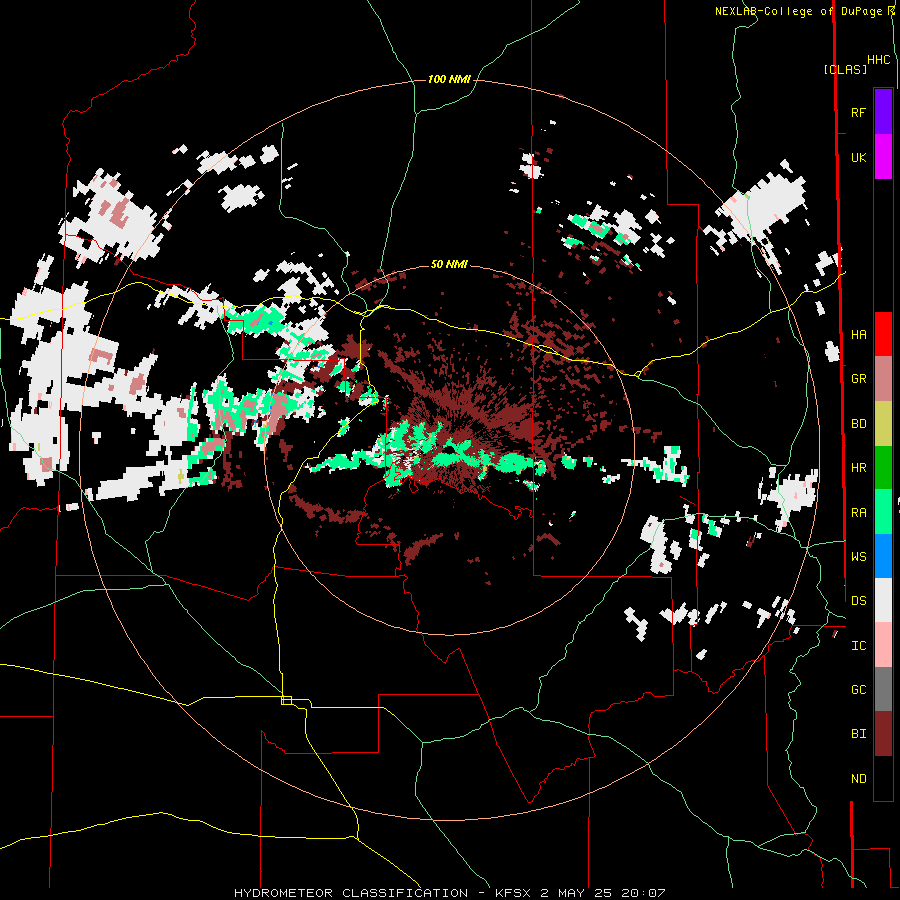Click the yellow highway junction square marker
Viewport: 900px width, 900px height.
click(286, 700)
